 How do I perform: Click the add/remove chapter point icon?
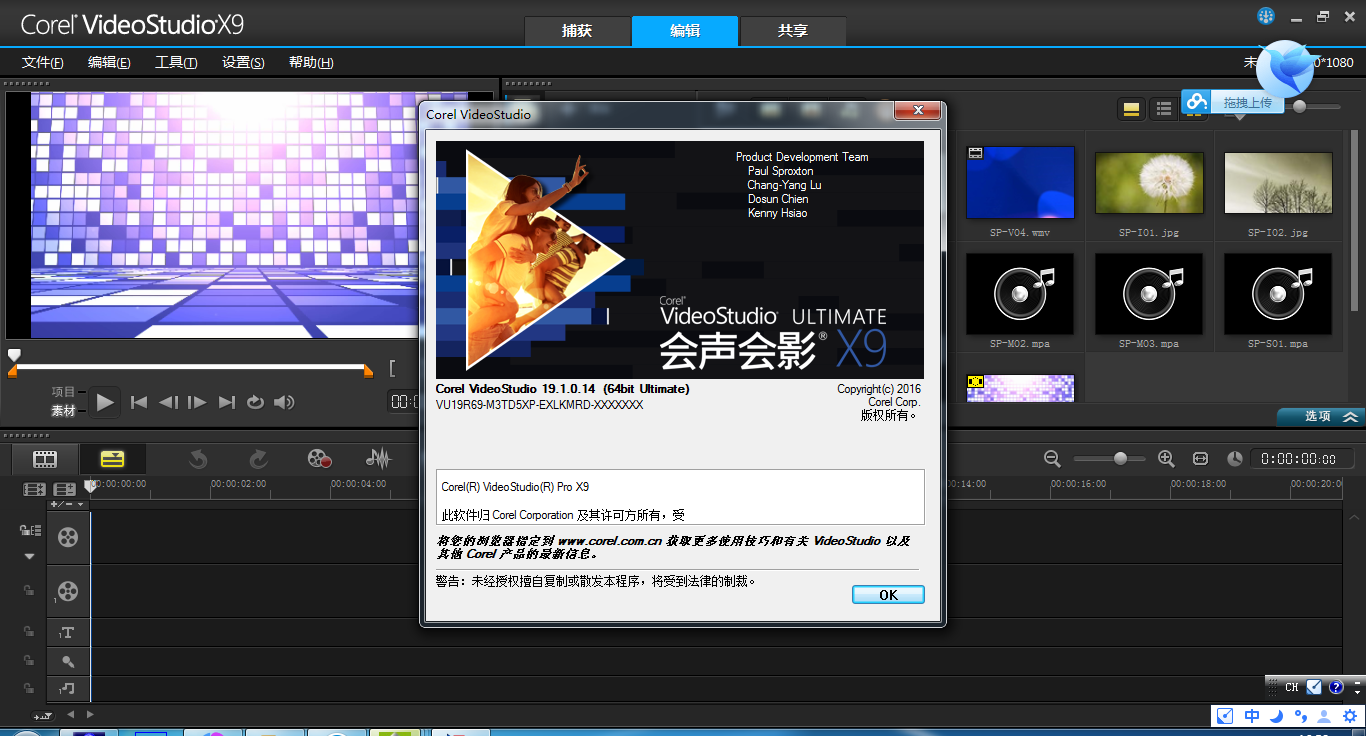(x=65, y=489)
